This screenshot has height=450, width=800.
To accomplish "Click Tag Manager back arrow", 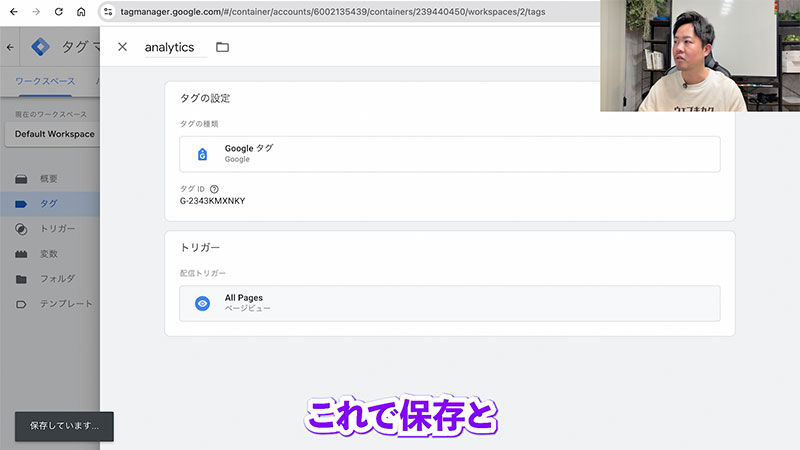I will [x=11, y=47].
